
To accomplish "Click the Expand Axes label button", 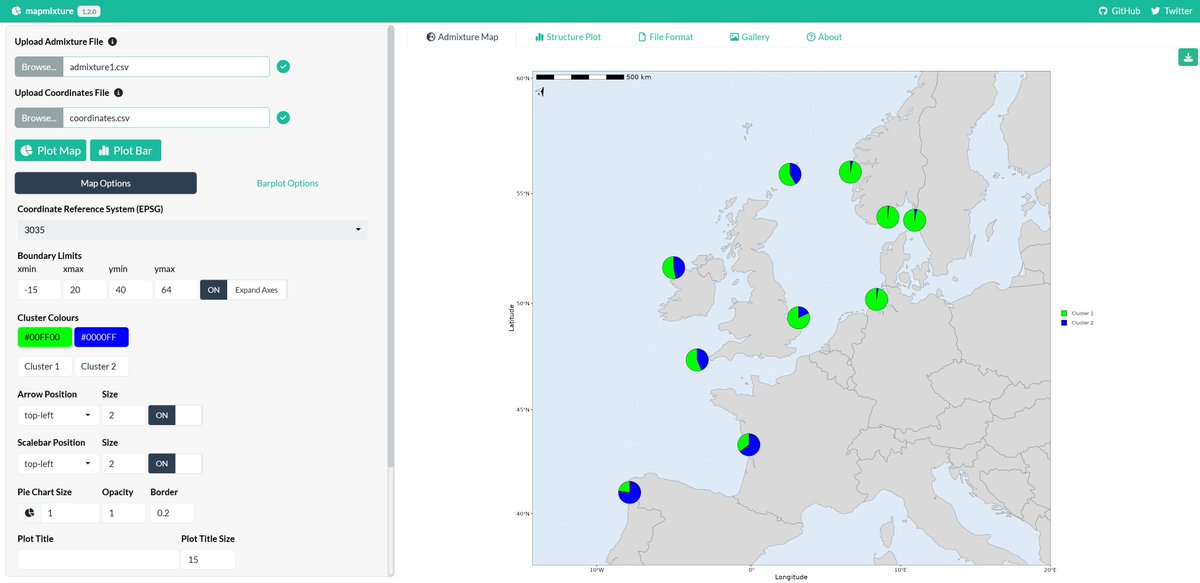I will [257, 290].
